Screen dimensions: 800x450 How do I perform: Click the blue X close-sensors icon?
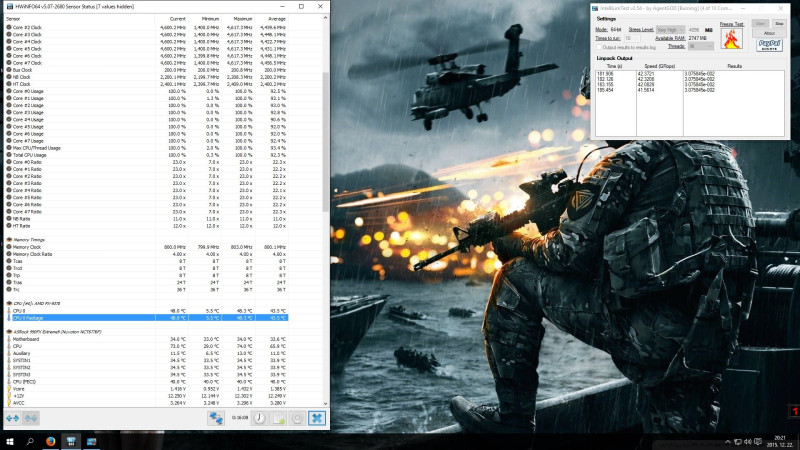[x=316, y=418]
